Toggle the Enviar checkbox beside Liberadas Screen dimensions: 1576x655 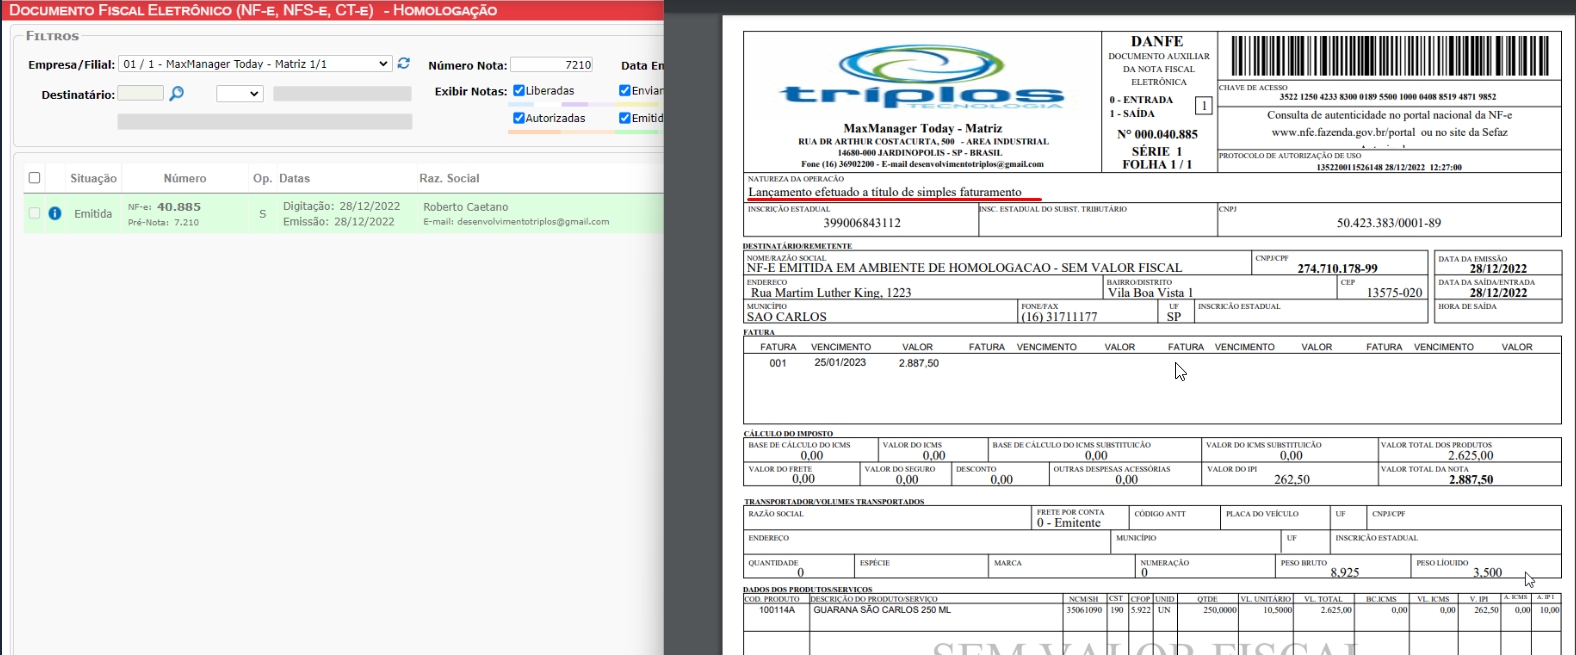coord(625,90)
